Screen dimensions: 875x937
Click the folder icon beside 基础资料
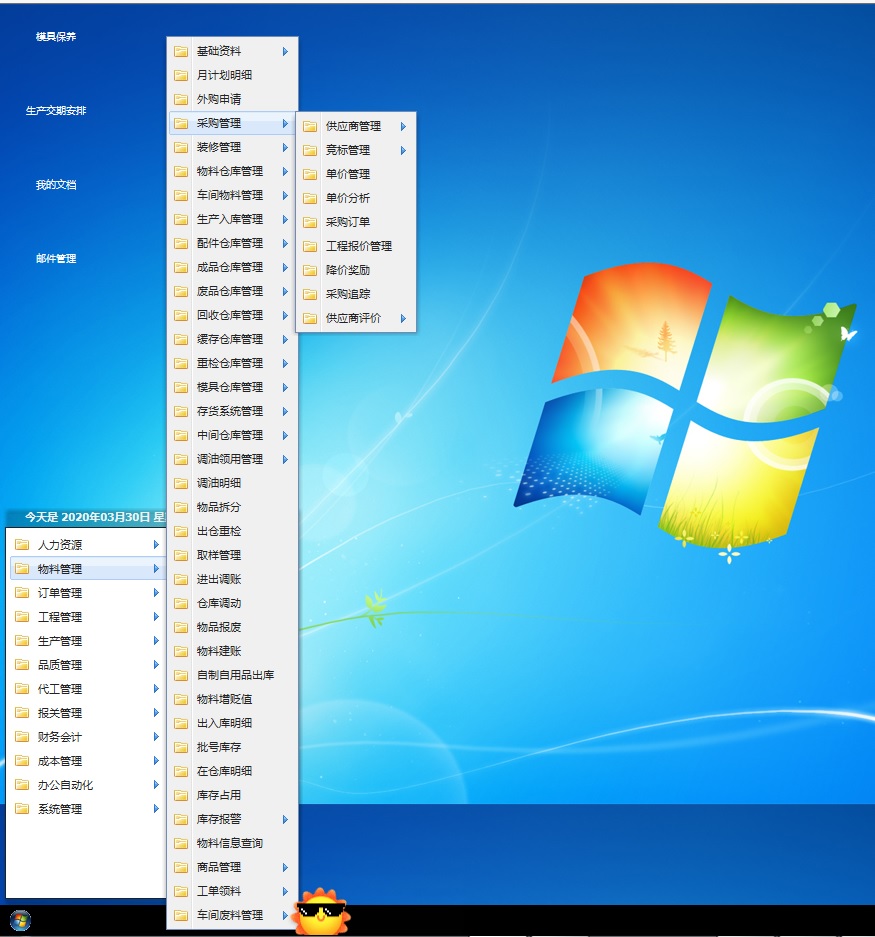pos(180,51)
